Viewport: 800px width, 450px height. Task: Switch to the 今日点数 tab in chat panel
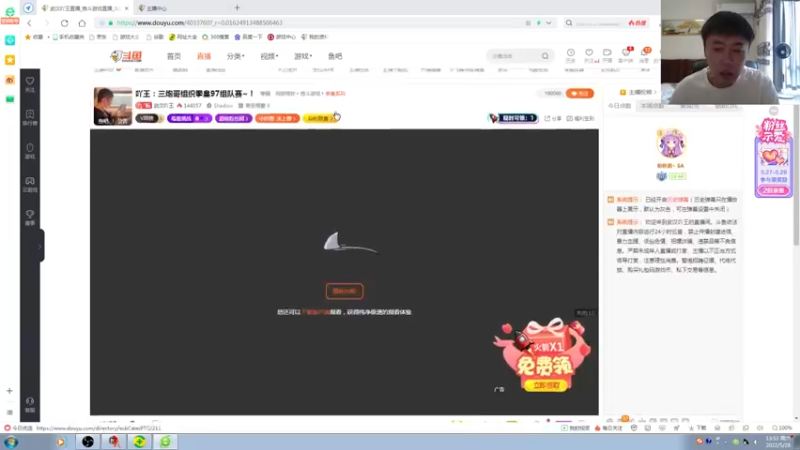619,106
